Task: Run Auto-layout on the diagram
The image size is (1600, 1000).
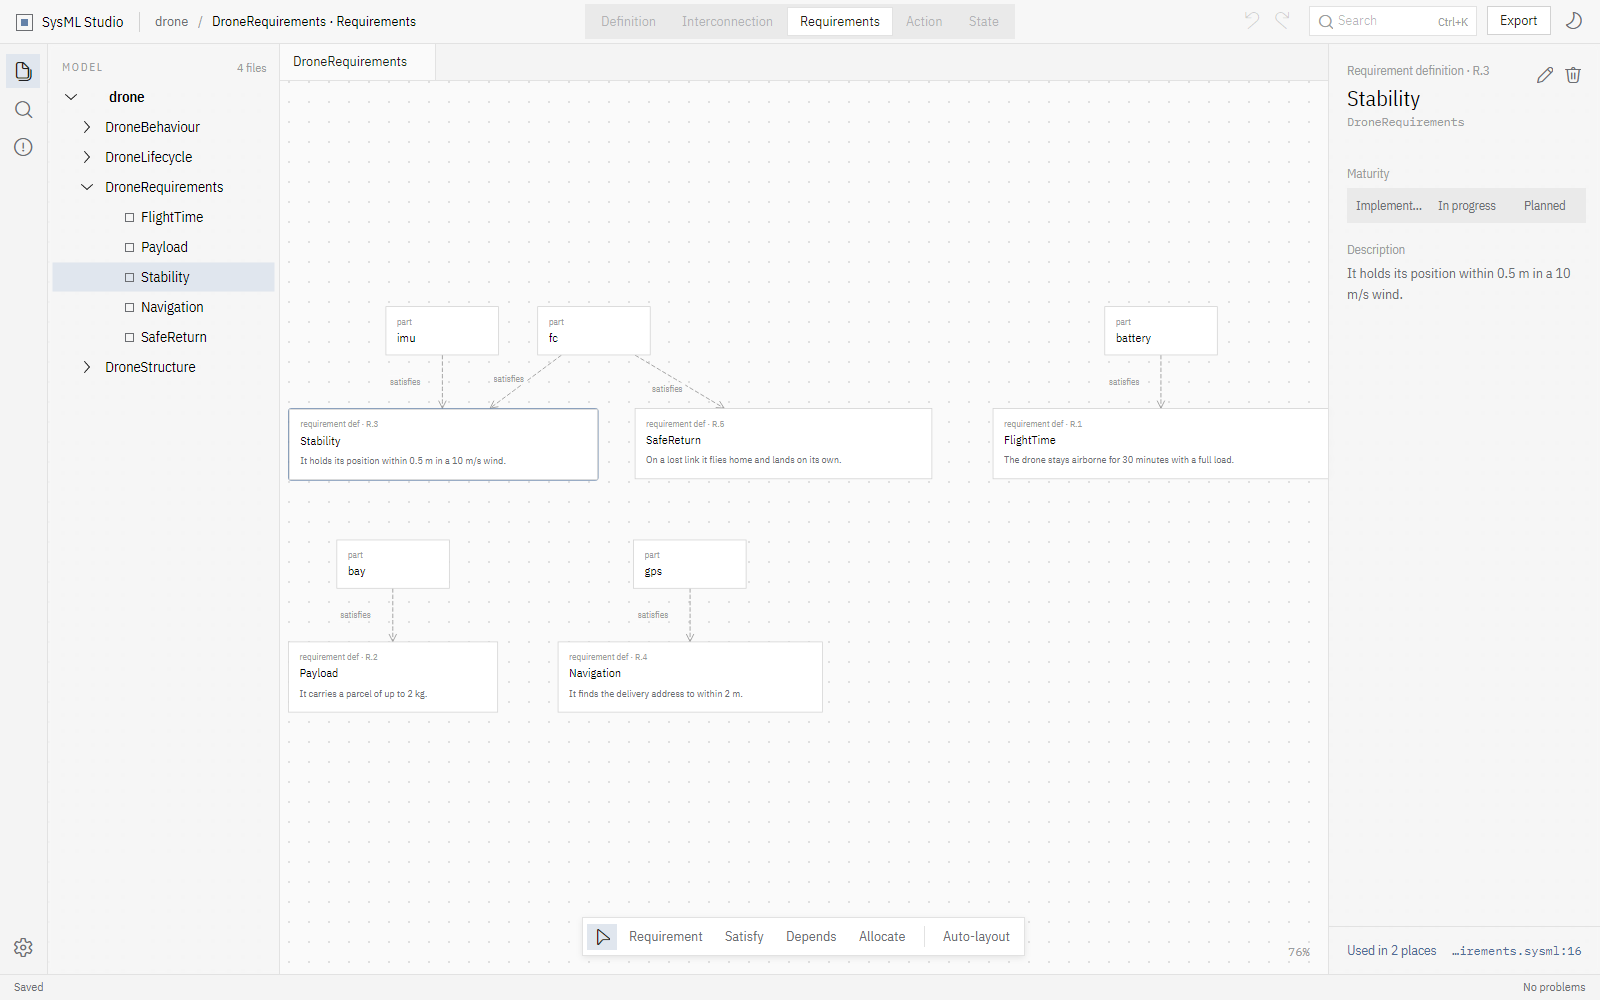Action: (x=976, y=937)
